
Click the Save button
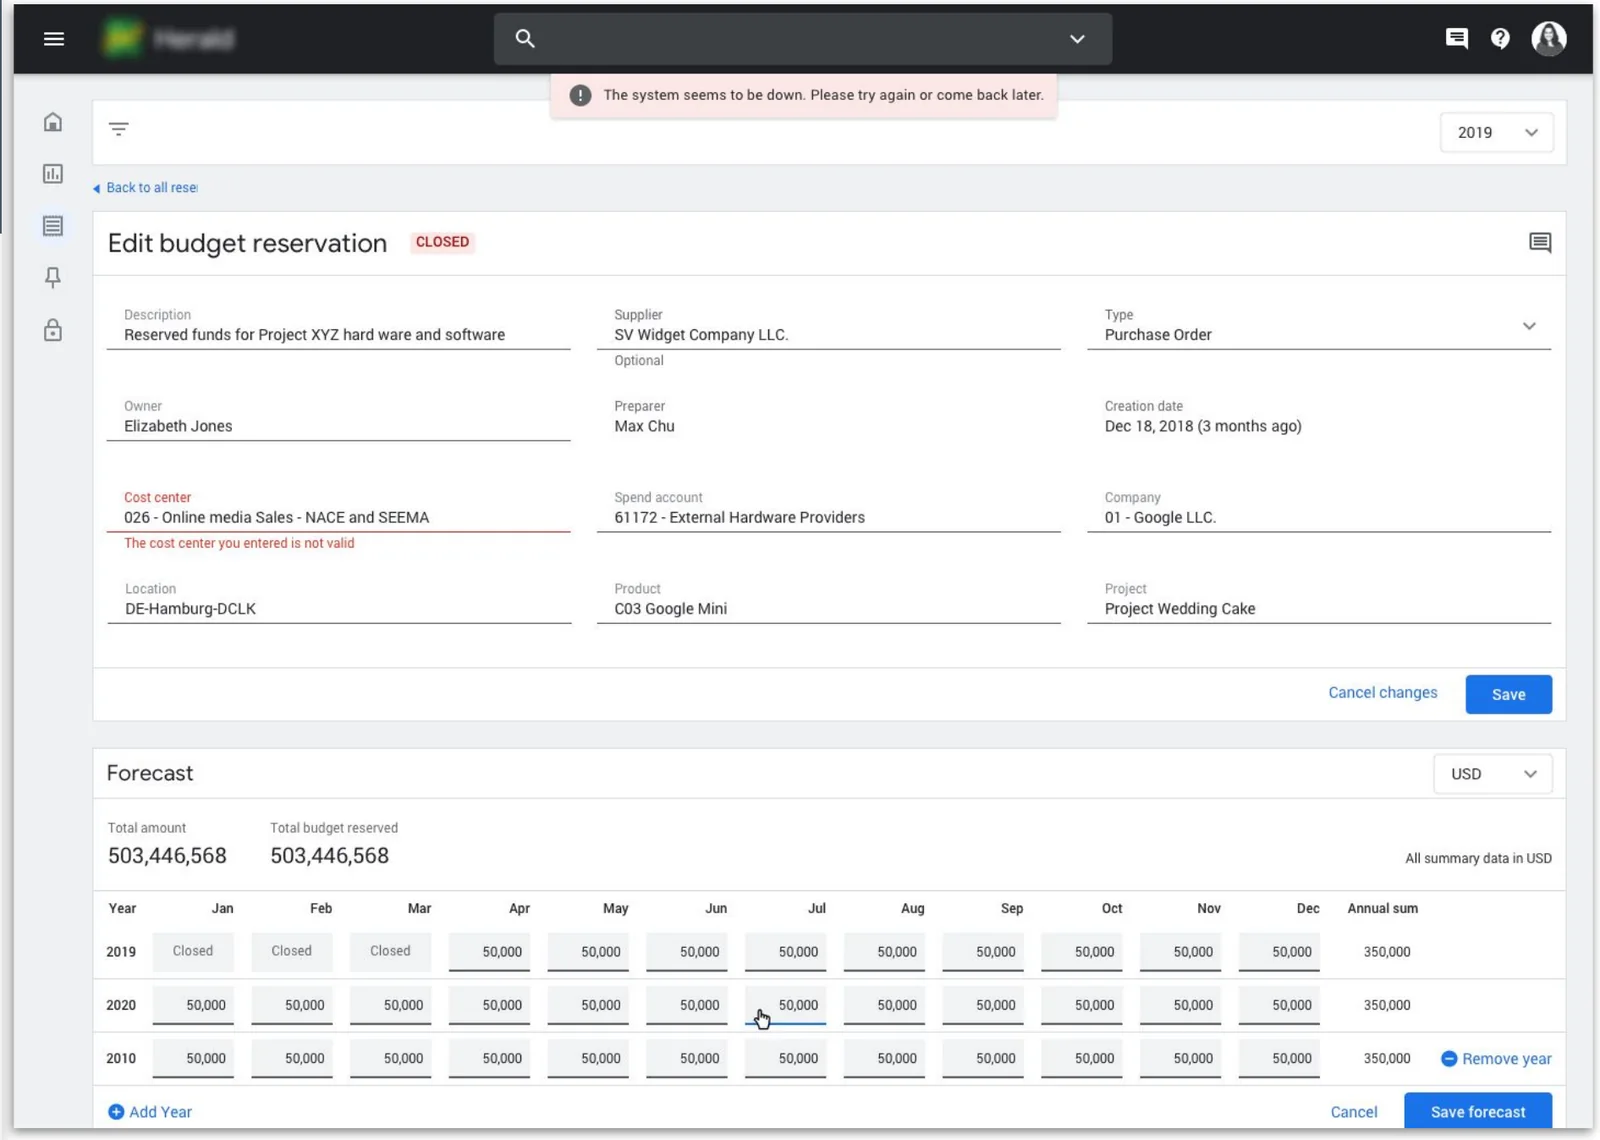coord(1508,695)
